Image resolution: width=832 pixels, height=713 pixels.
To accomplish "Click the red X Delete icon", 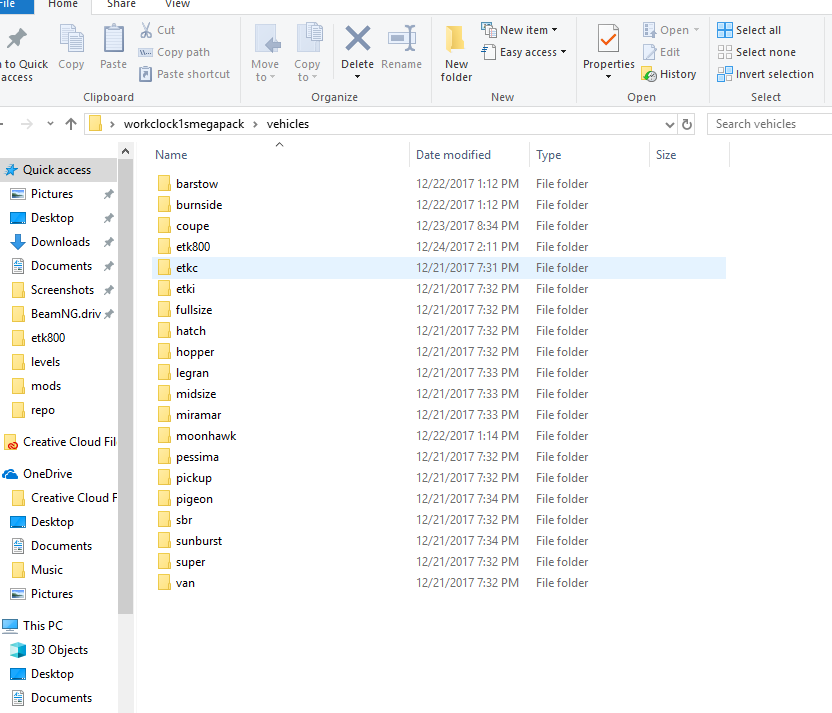I will coord(358,38).
